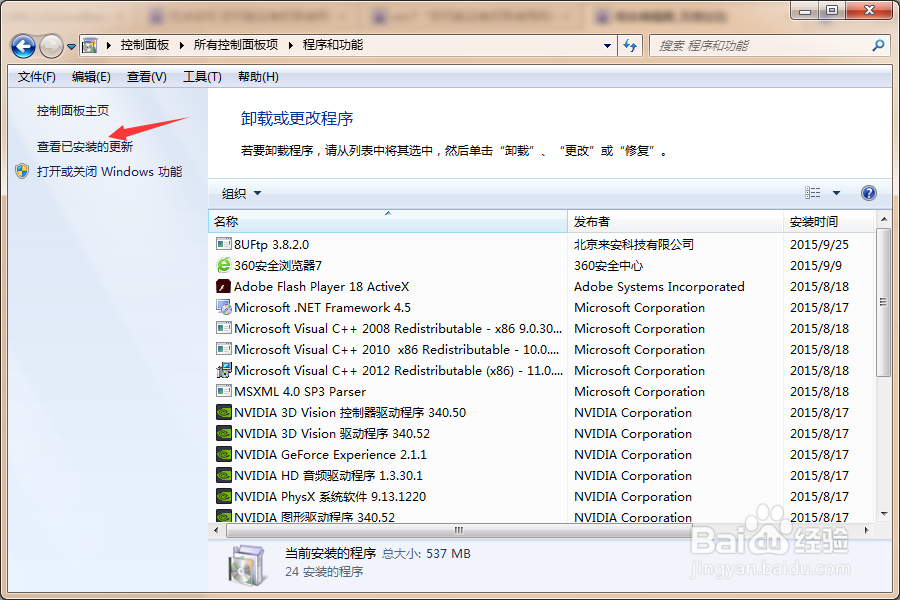This screenshot has width=900, height=600.
Task: Open 查看已安装的更新 link
Action: (x=85, y=147)
